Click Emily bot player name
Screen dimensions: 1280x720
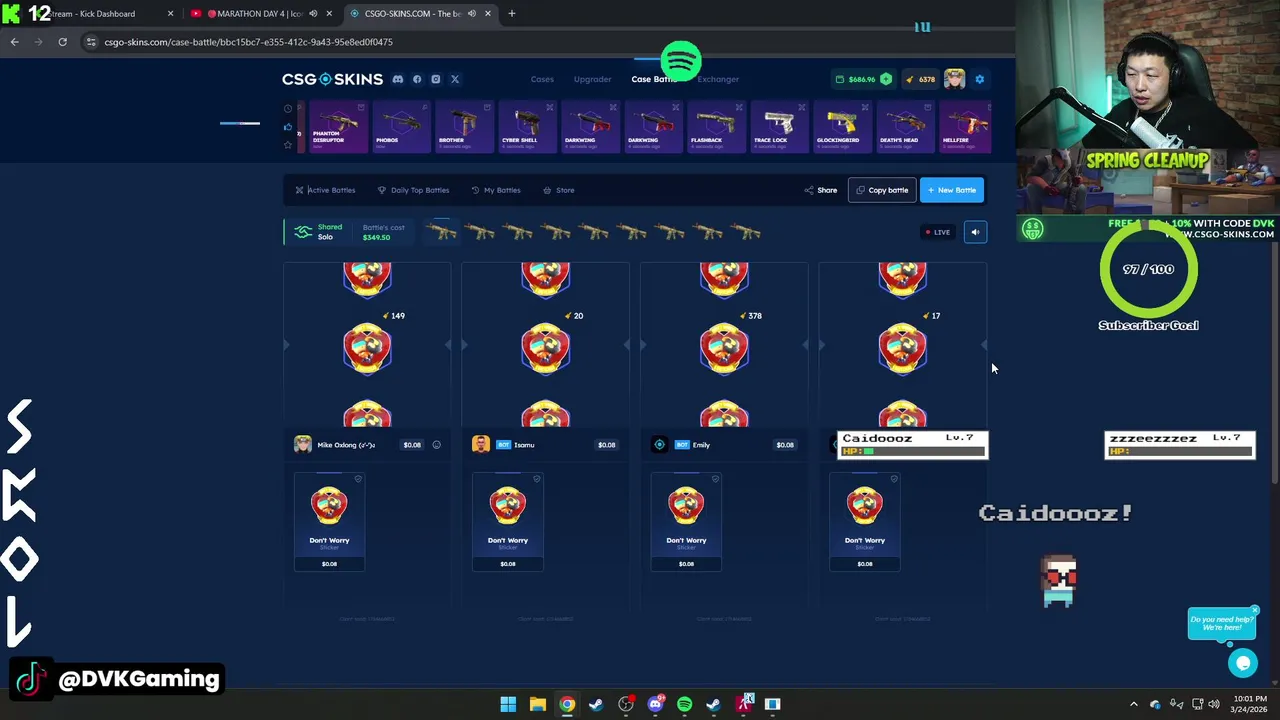[x=701, y=445]
